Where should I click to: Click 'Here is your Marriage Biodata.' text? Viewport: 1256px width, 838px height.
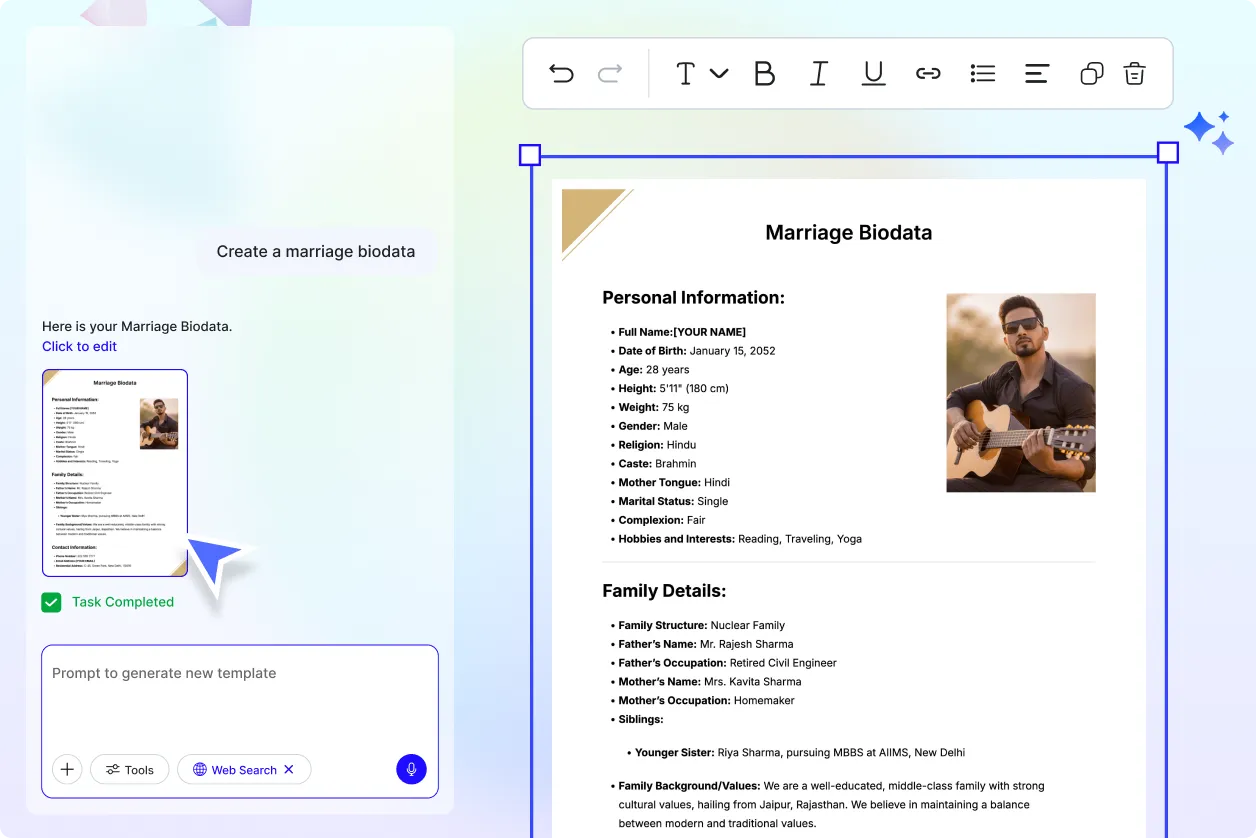click(x=137, y=326)
